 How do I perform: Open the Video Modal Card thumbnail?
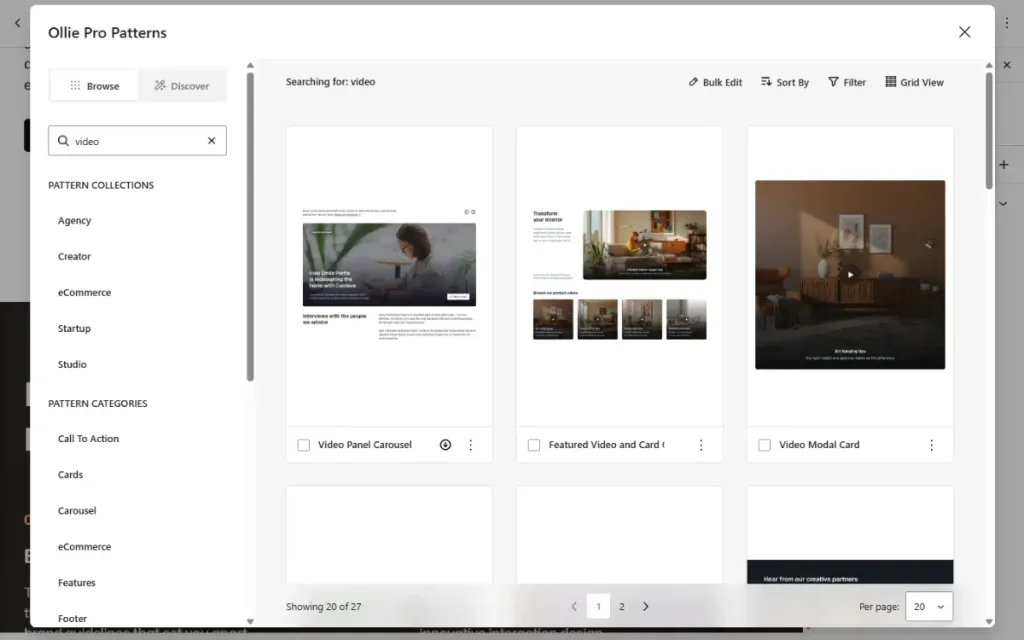point(850,276)
